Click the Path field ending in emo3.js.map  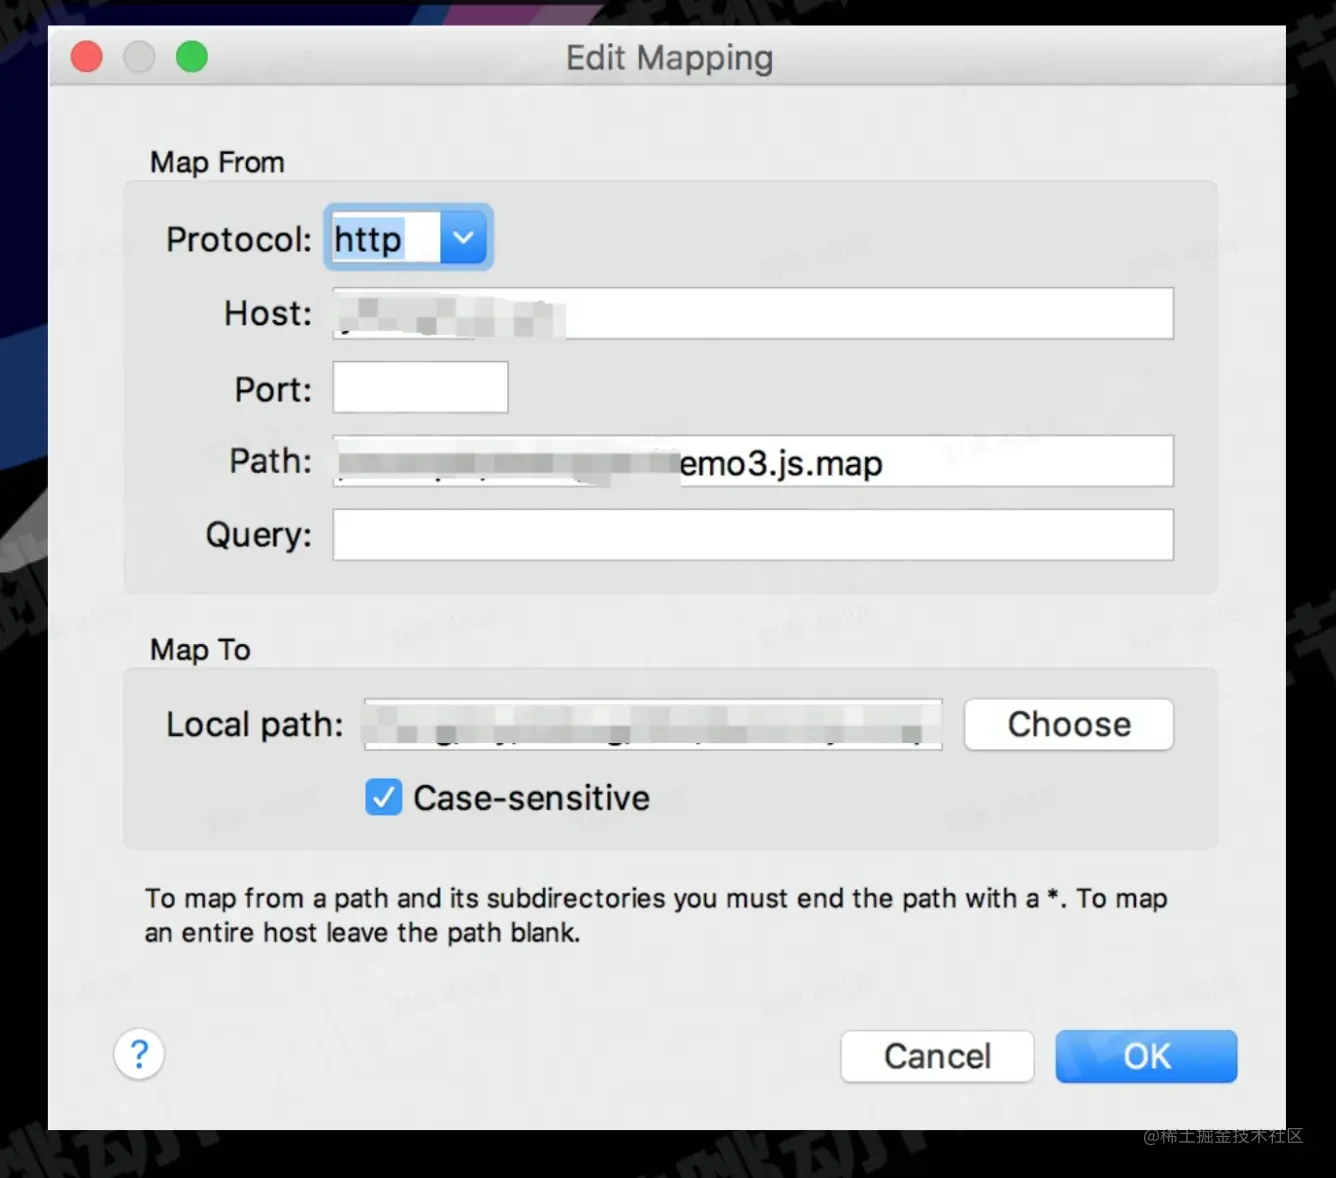click(x=753, y=461)
